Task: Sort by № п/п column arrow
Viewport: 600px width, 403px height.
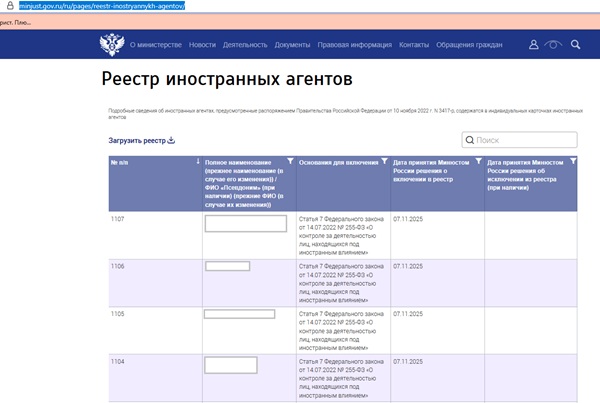Action: (198, 161)
